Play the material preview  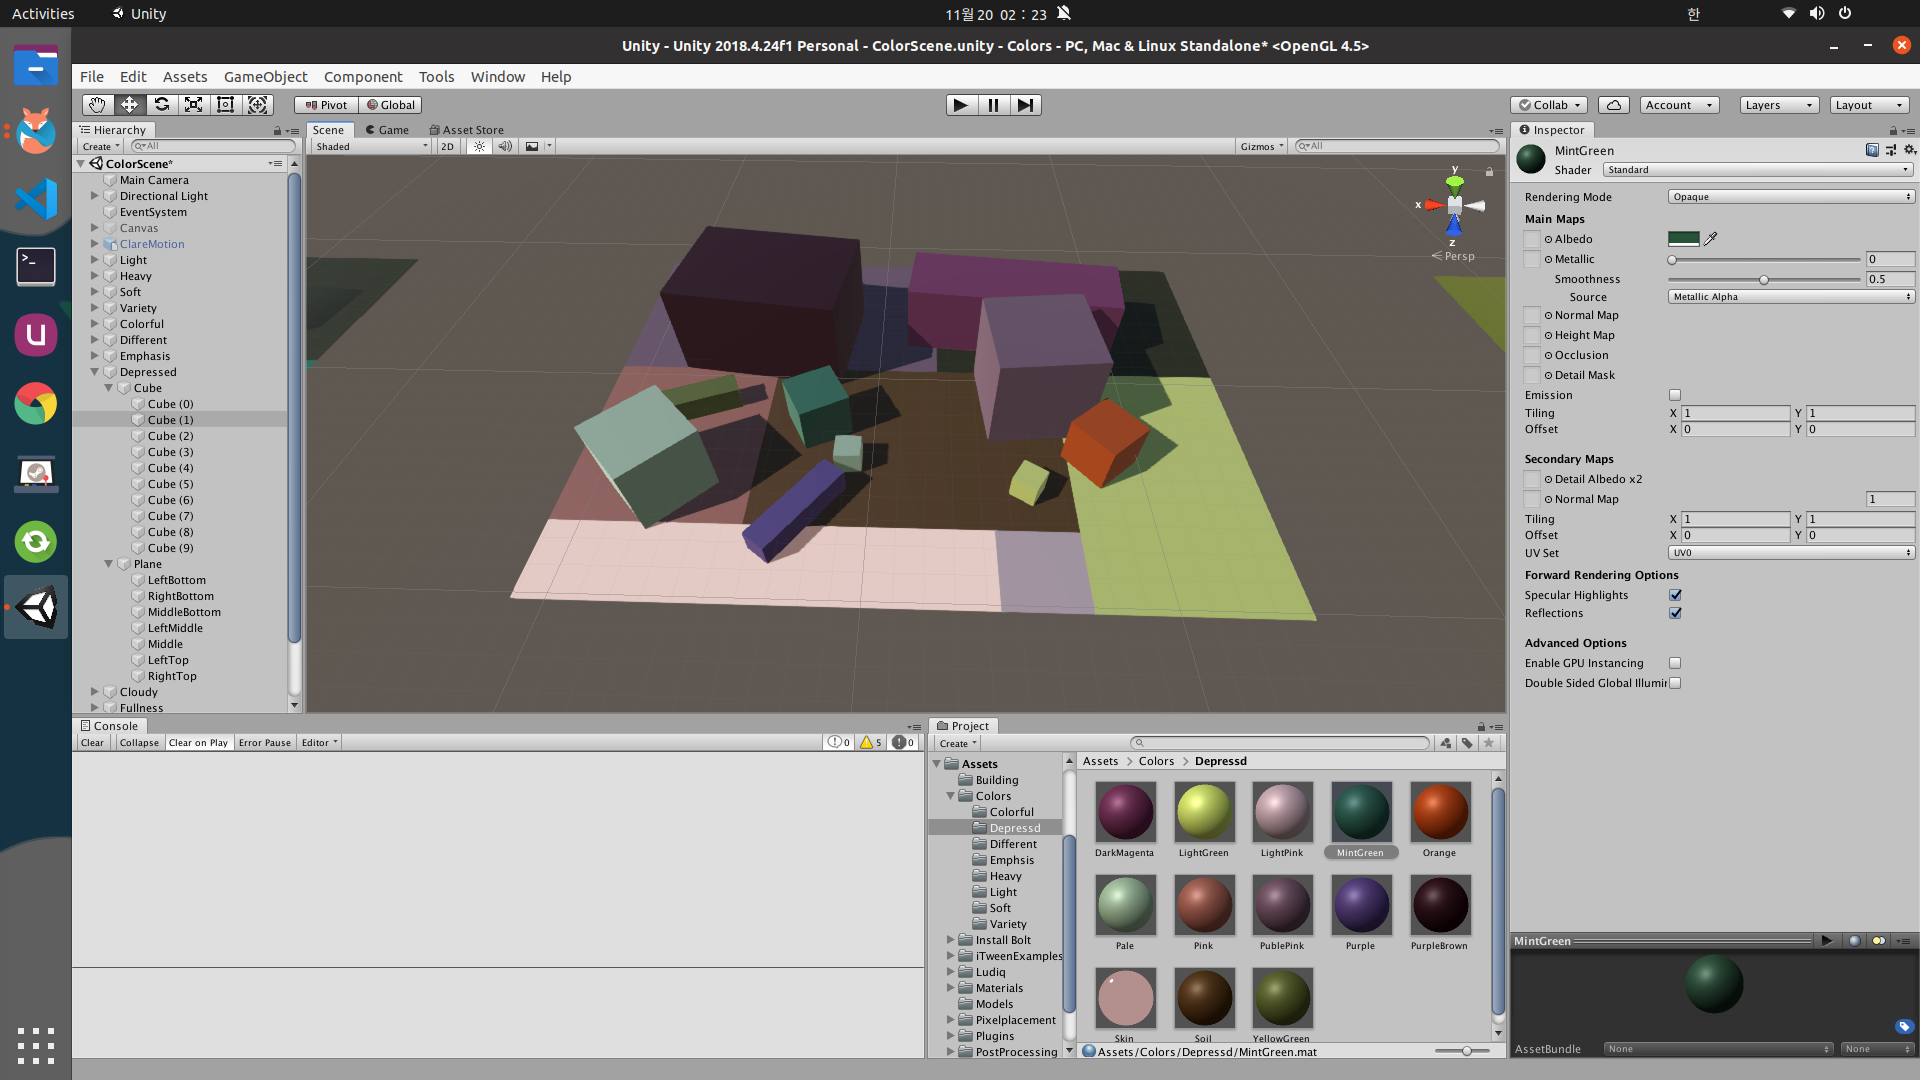[1827, 941]
